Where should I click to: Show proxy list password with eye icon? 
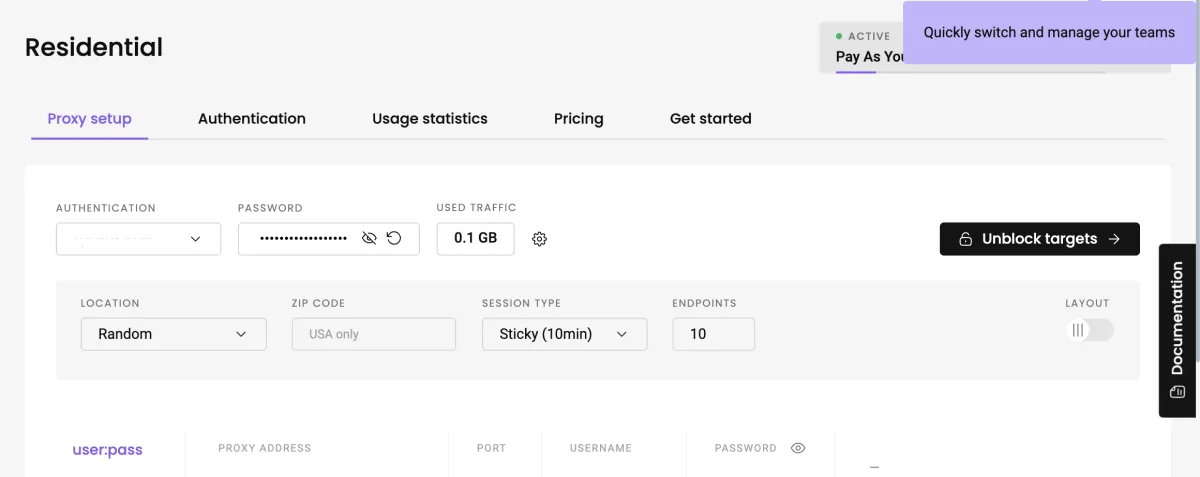[798, 448]
